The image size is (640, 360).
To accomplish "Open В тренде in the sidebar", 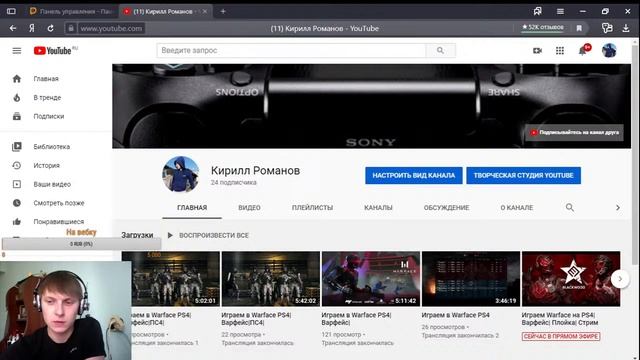I will [47, 98].
